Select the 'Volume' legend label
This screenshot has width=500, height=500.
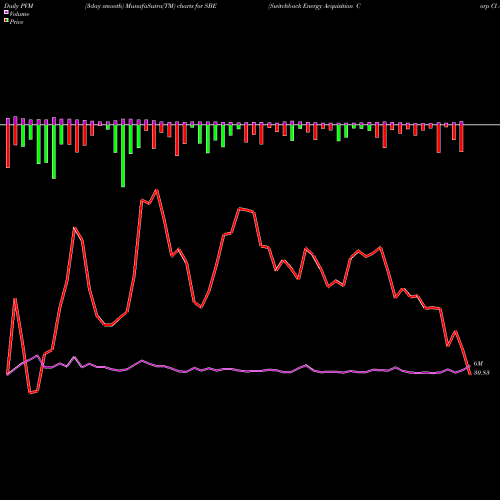pyautogui.click(x=19, y=14)
